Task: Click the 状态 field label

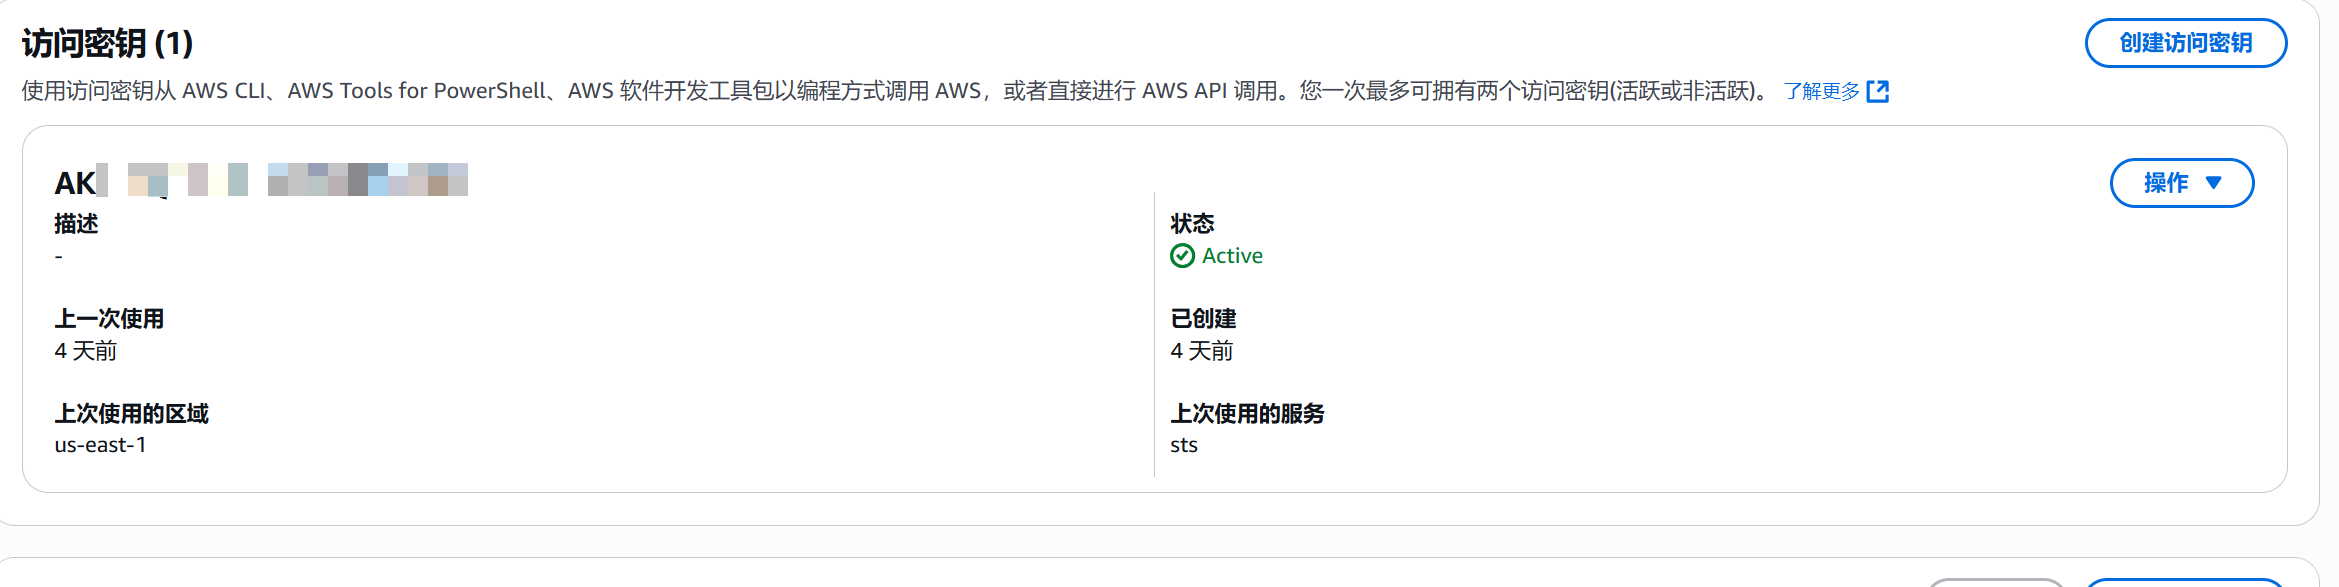Action: tap(1192, 224)
